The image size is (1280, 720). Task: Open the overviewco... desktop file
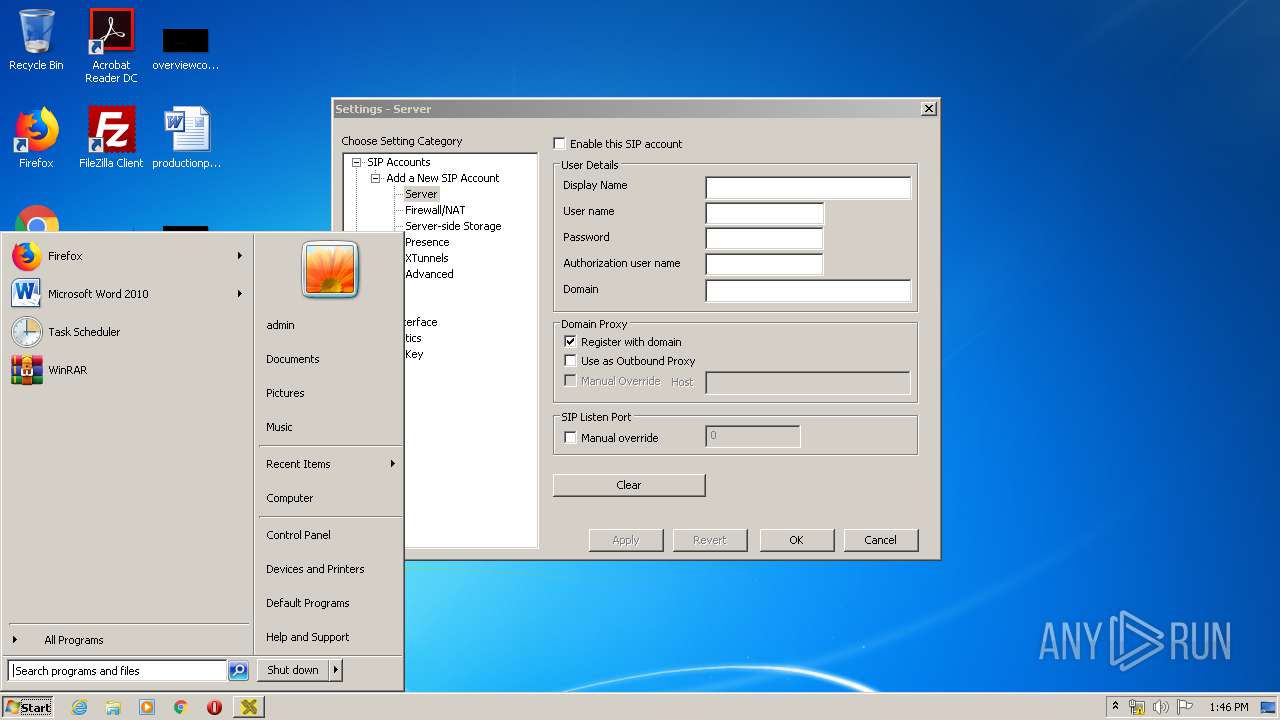pyautogui.click(x=186, y=48)
